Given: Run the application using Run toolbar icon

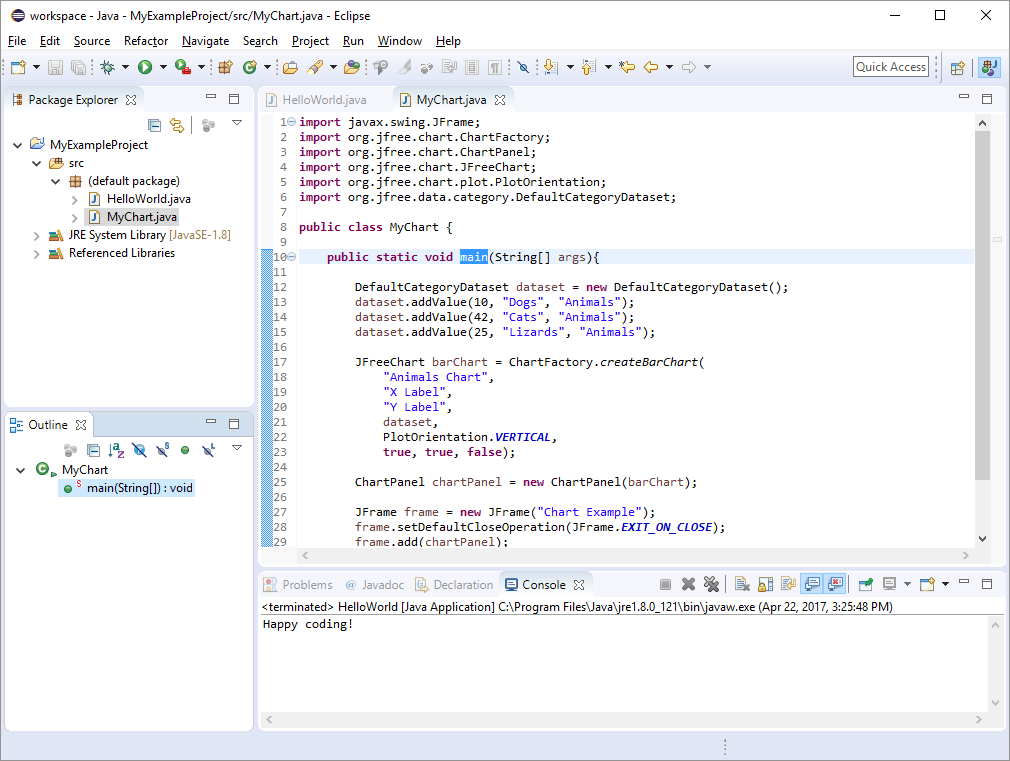Looking at the screenshot, I should pos(143,67).
